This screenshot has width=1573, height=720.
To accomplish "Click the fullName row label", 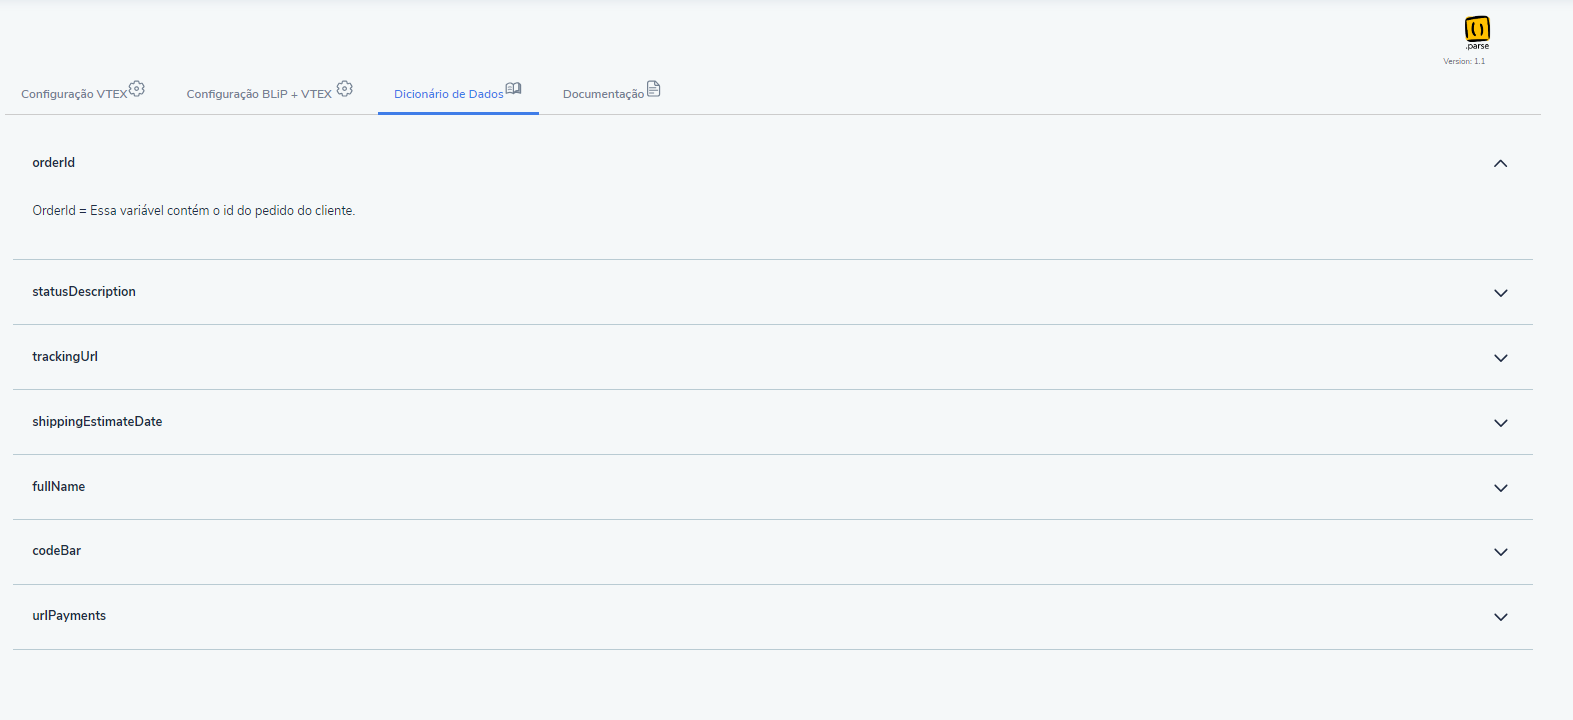I will [59, 487].
